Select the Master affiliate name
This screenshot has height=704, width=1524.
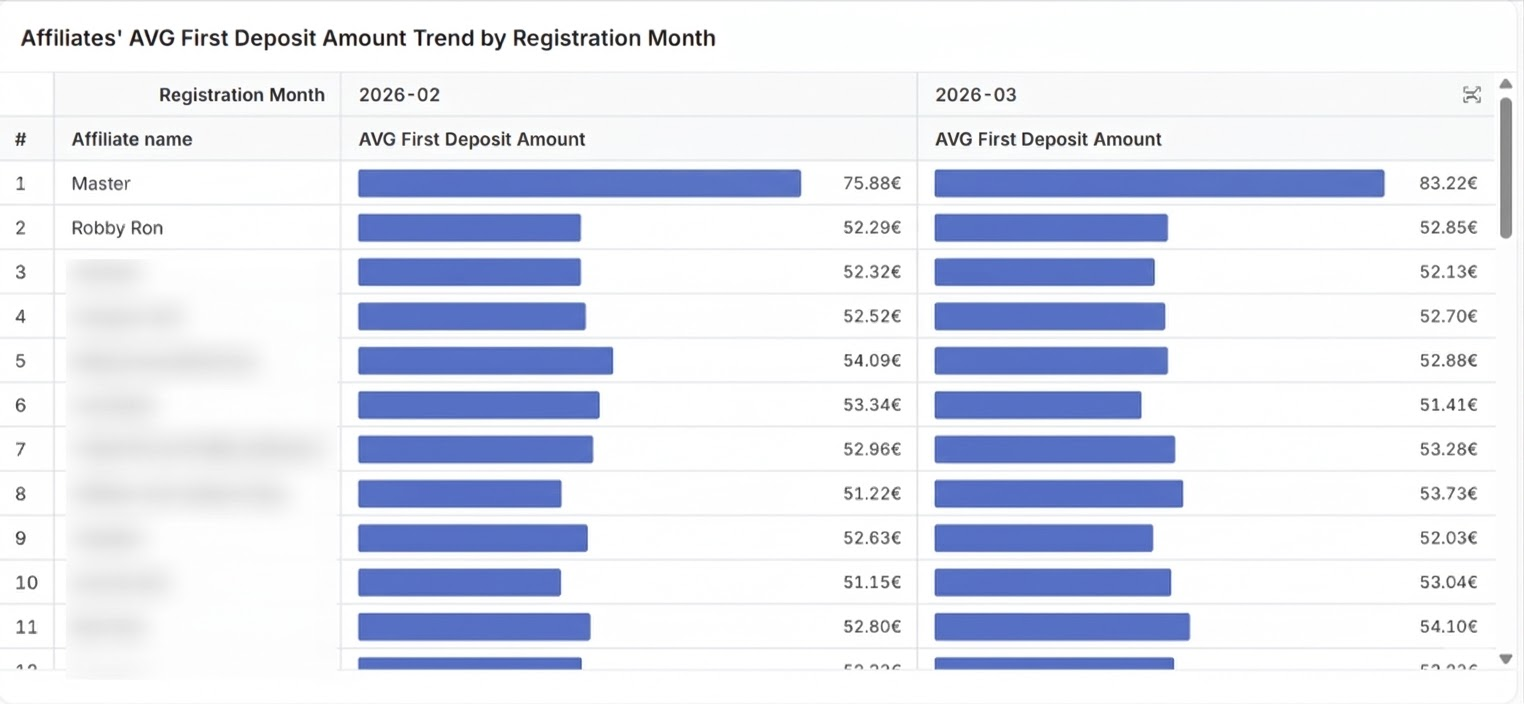tap(101, 183)
